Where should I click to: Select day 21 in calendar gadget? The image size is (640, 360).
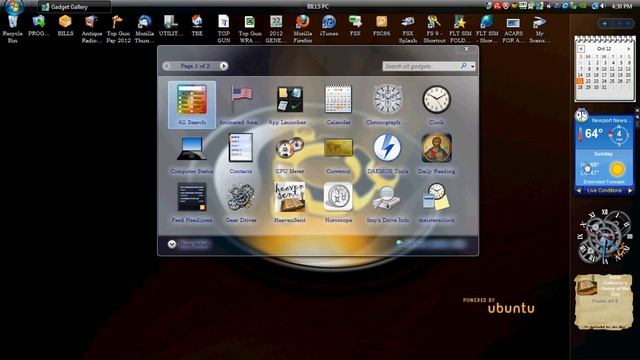tap(580, 81)
